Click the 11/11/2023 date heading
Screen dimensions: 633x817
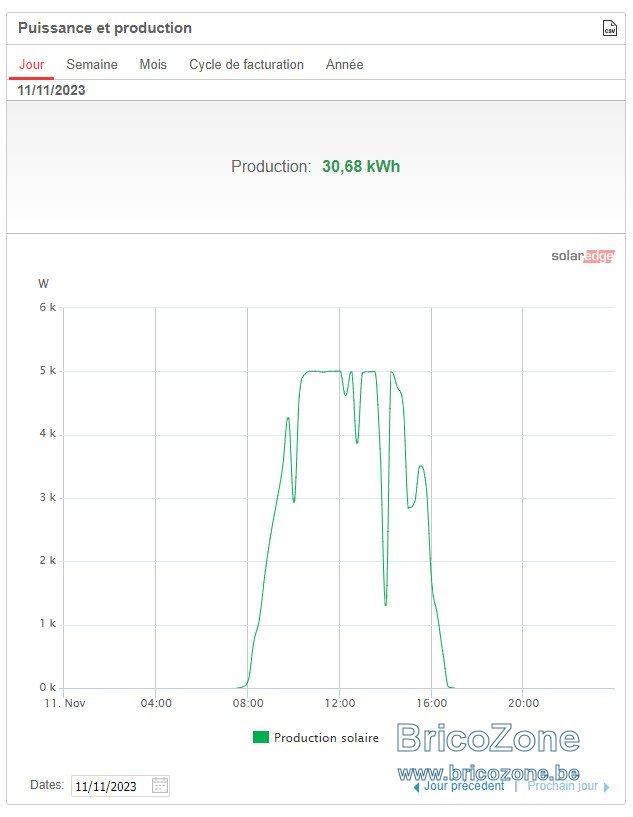pyautogui.click(x=51, y=90)
